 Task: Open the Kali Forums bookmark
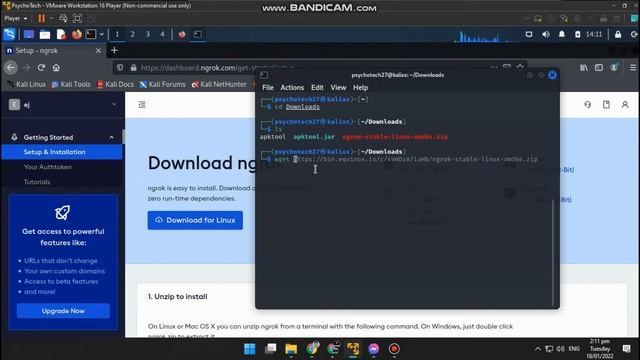click(x=162, y=84)
